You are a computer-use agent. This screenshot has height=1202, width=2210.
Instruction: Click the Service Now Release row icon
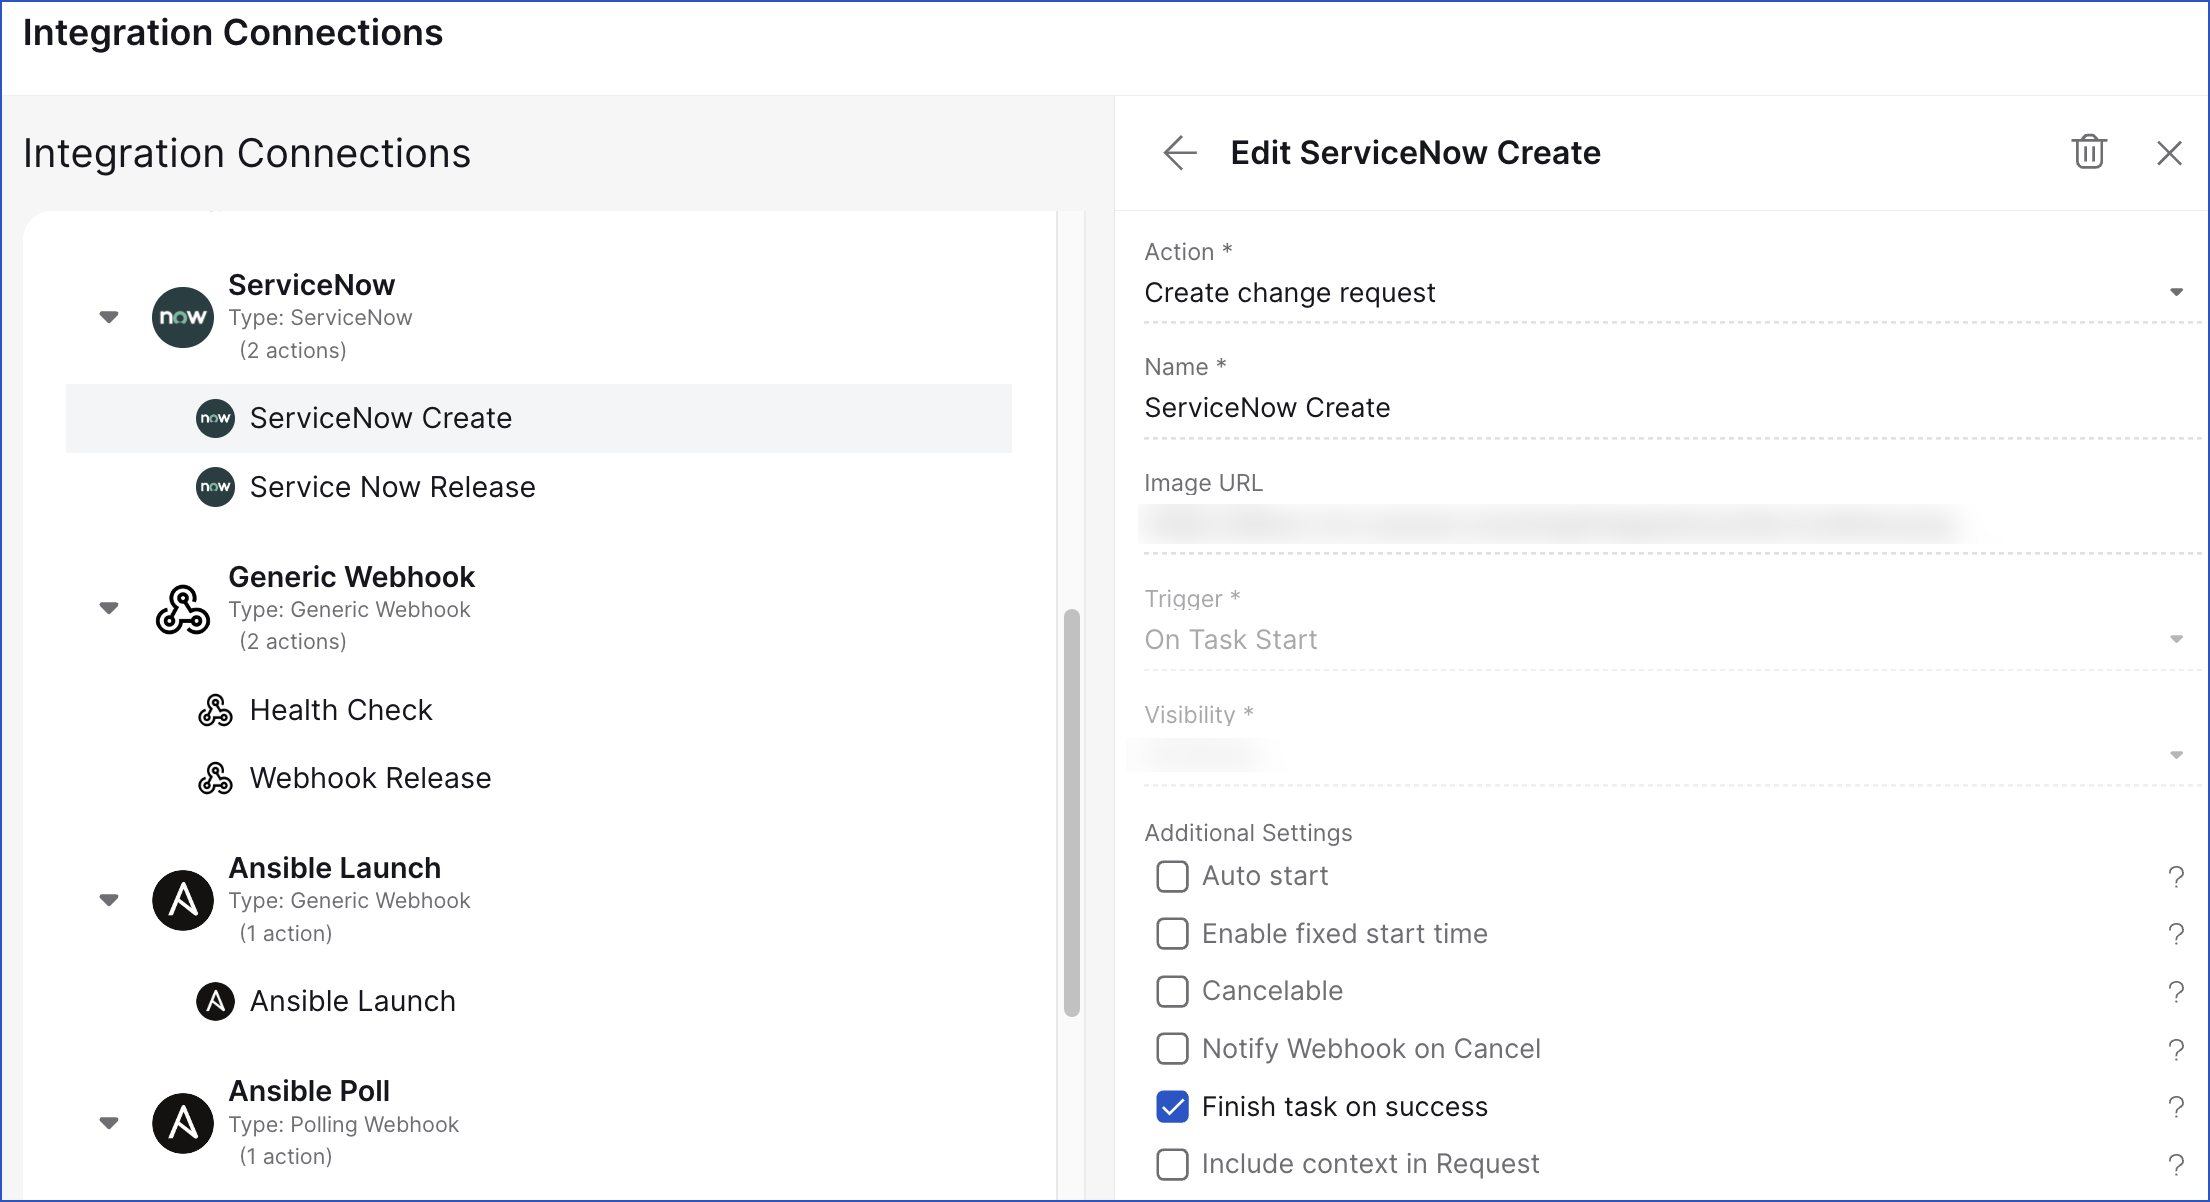click(215, 487)
